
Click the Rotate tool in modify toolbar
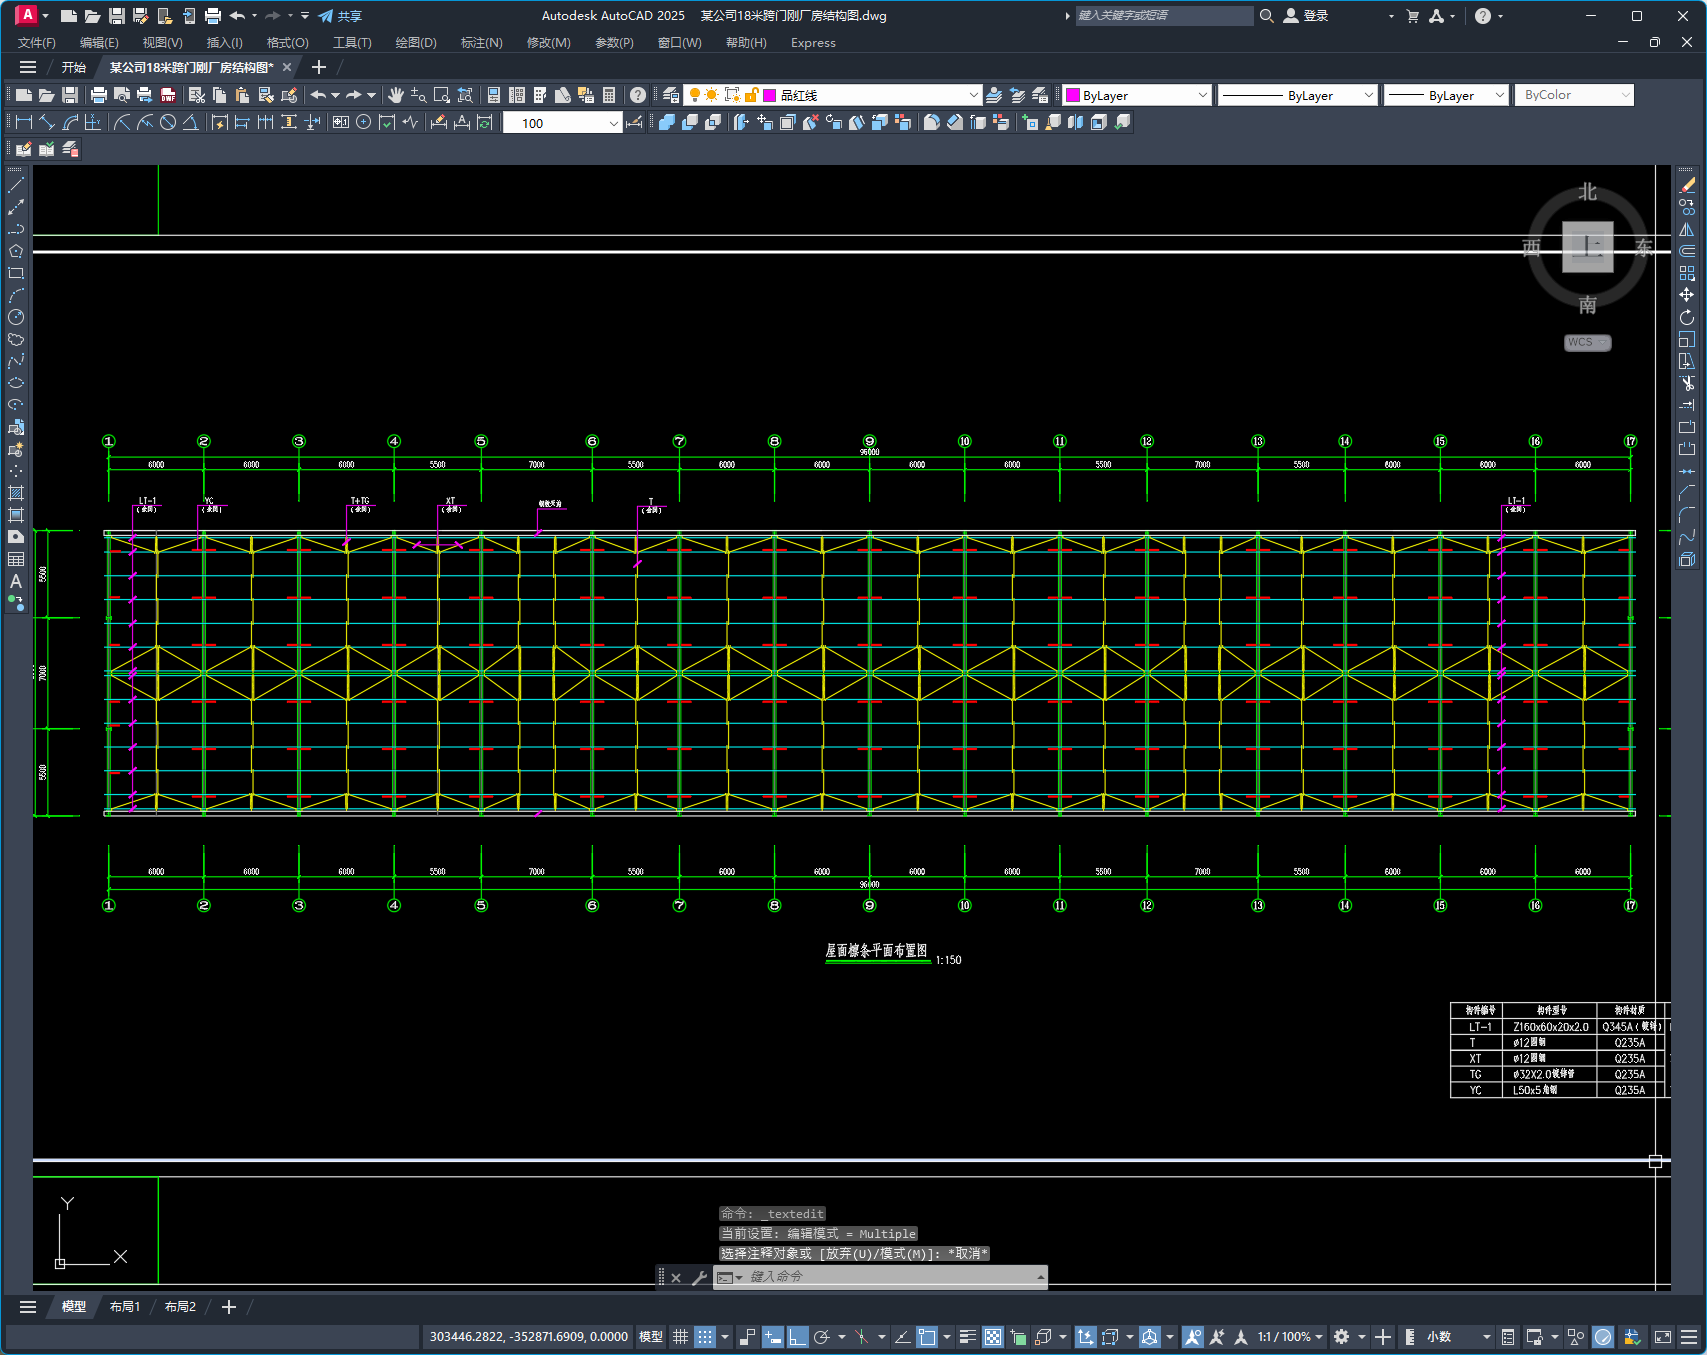(x=1687, y=317)
